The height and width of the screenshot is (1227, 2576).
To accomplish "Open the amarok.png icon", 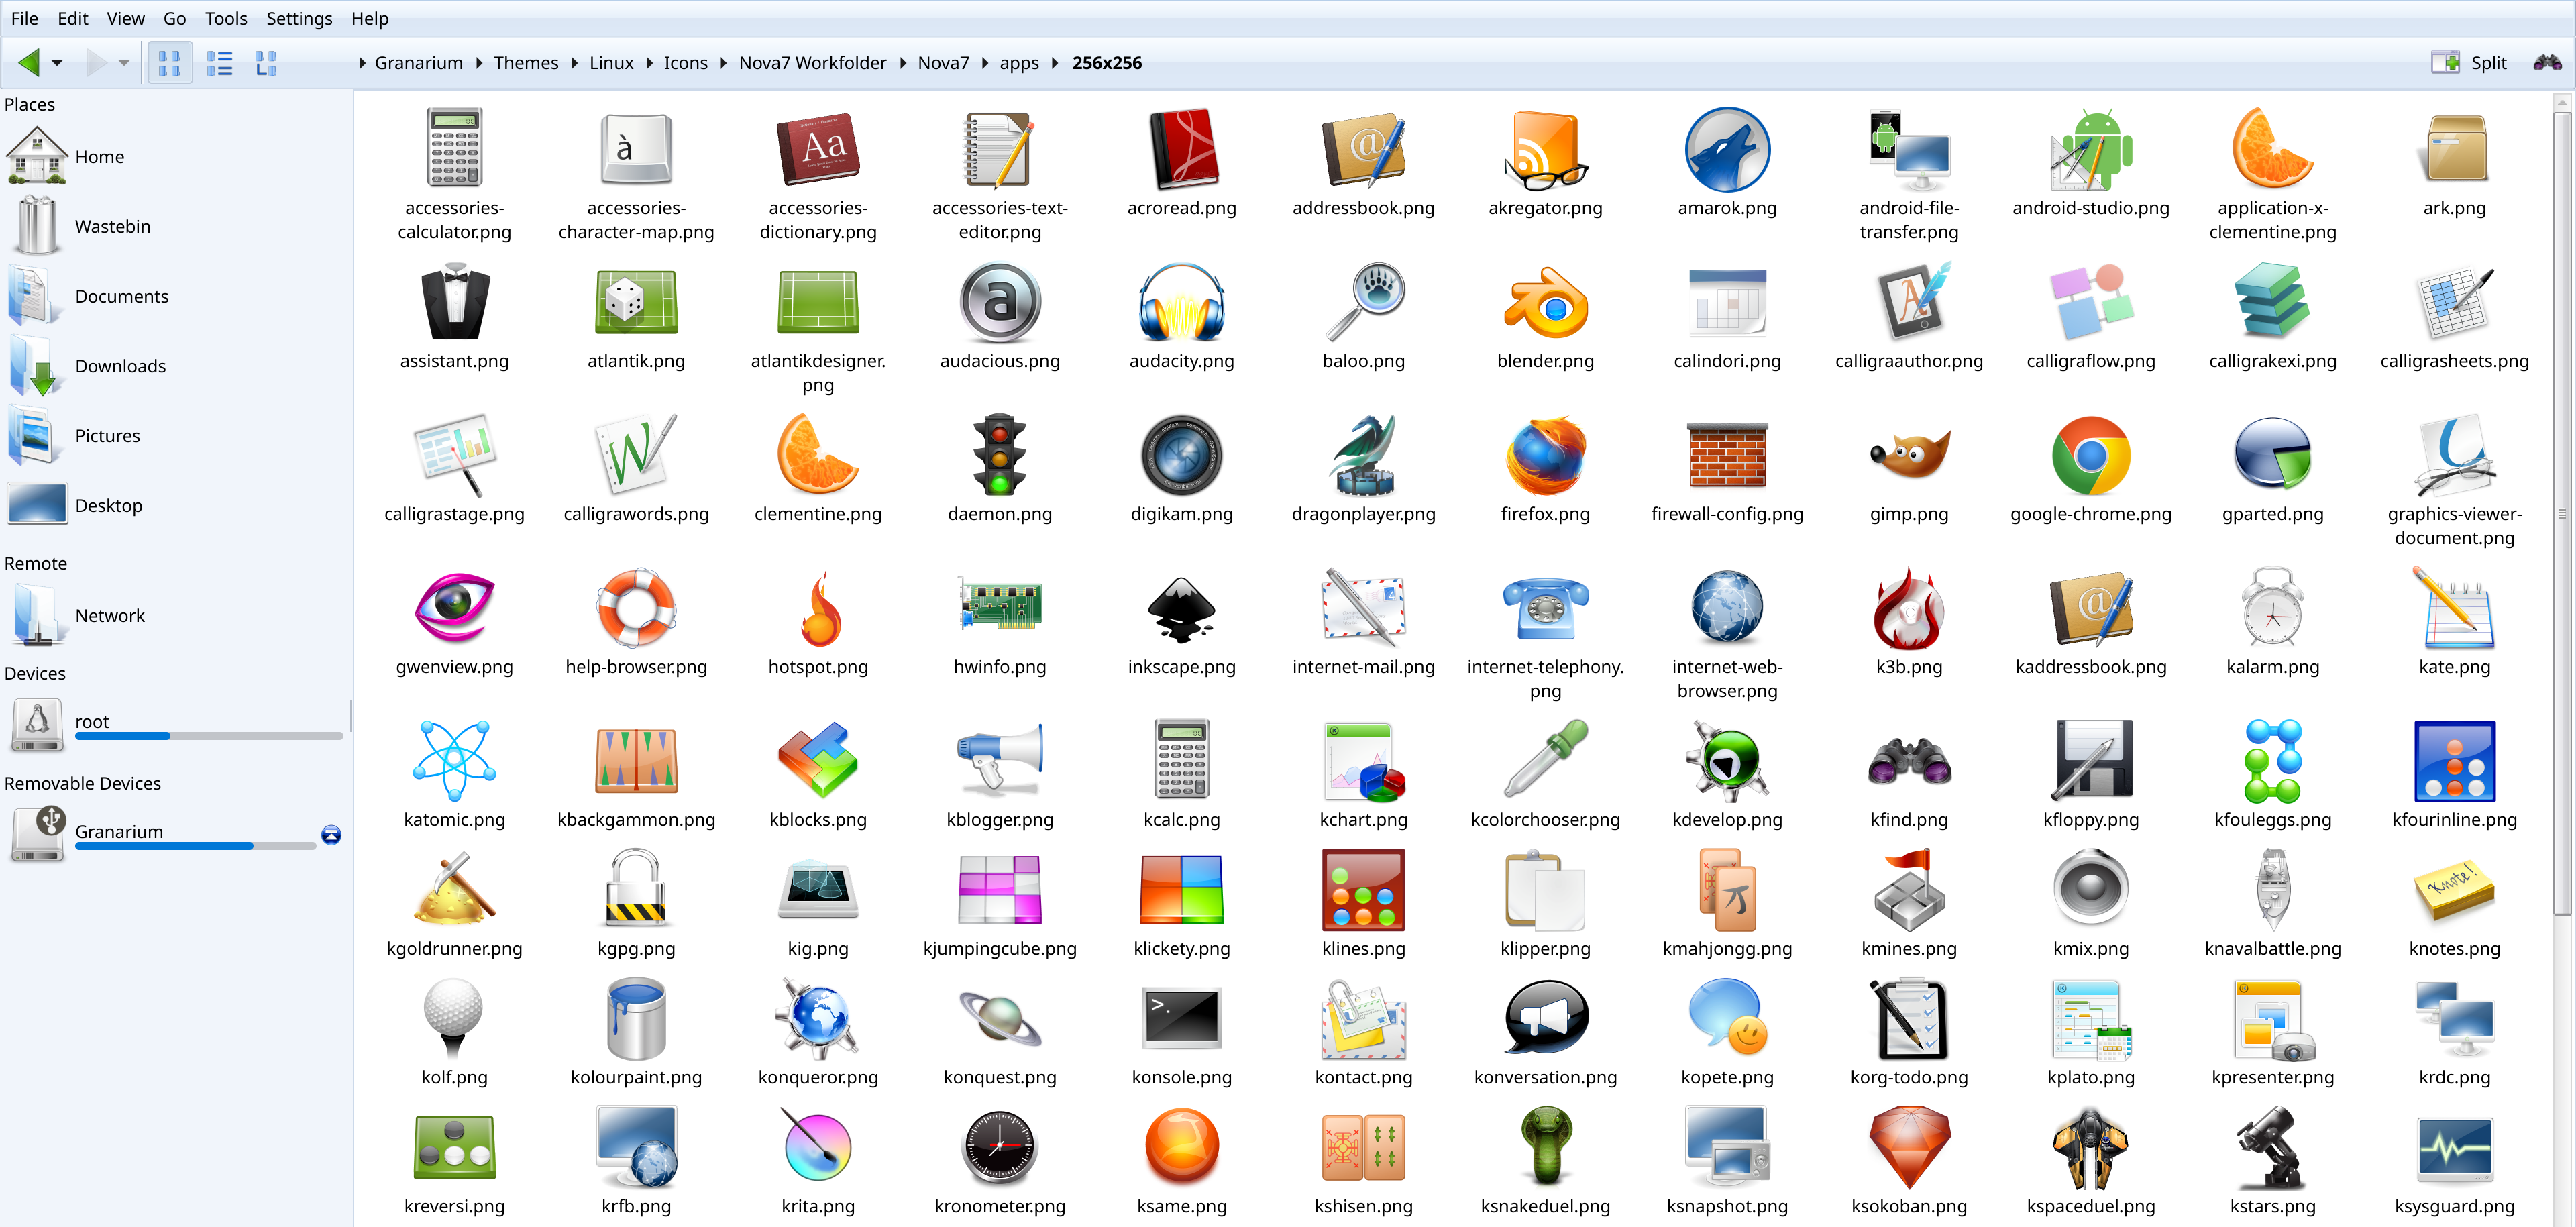I will coord(1727,151).
